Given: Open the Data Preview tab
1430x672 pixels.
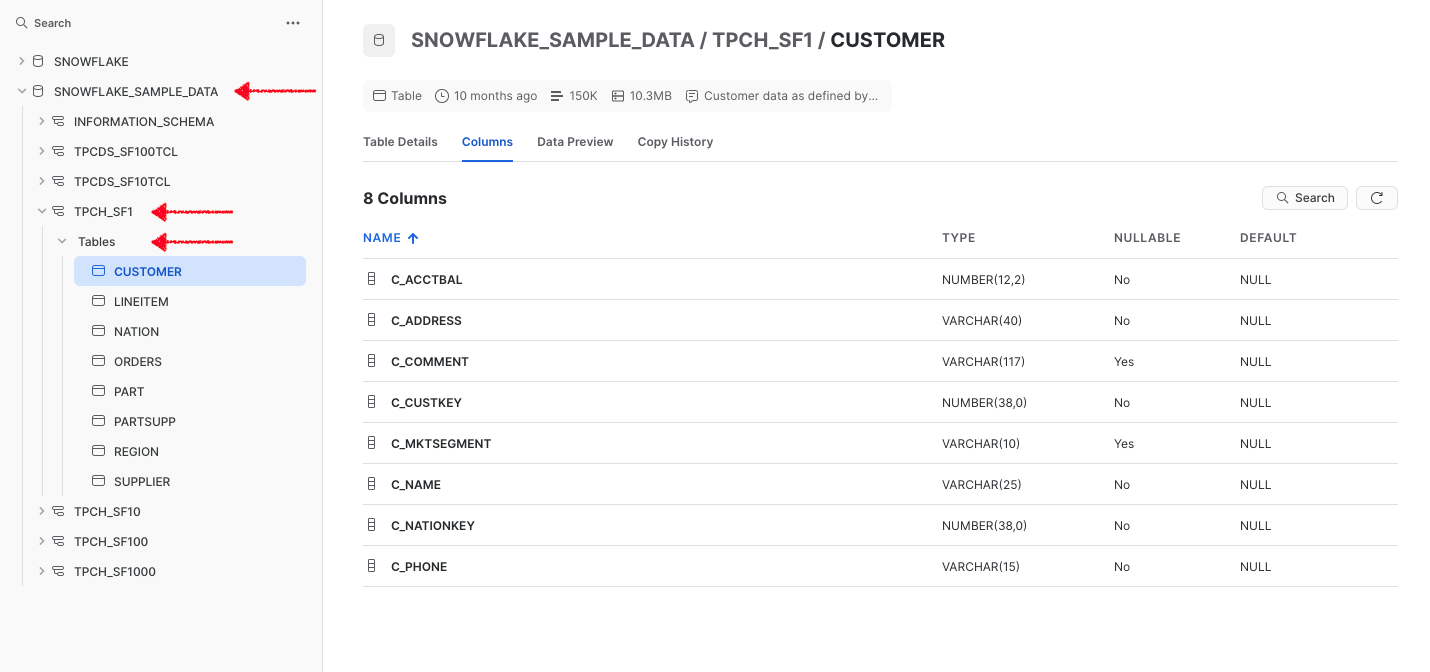Looking at the screenshot, I should coord(575,142).
